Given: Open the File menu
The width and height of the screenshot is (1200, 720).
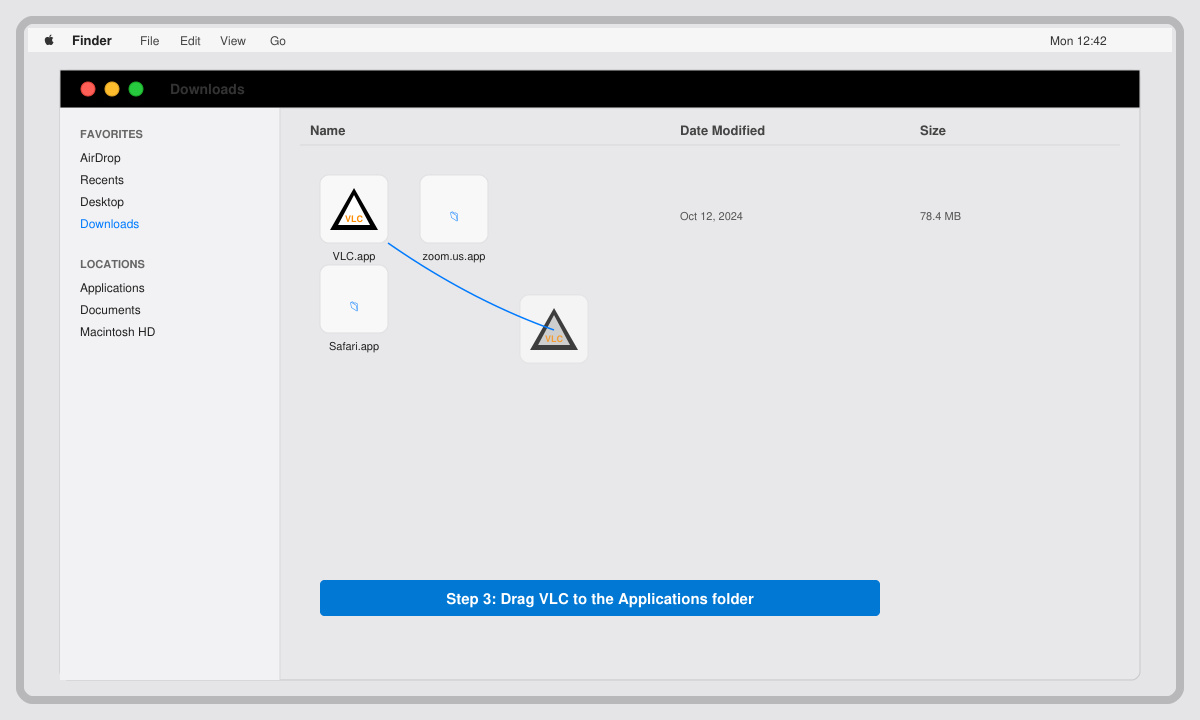Looking at the screenshot, I should 150,41.
